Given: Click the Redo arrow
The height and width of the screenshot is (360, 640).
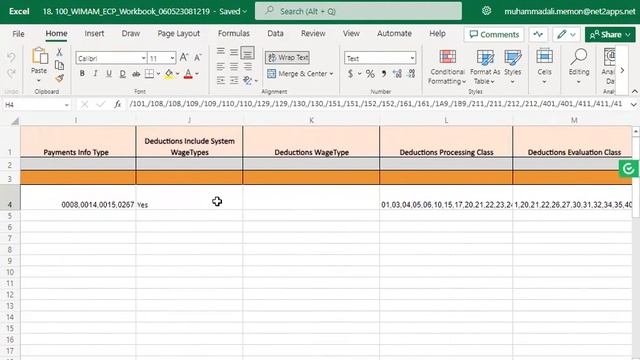Looking at the screenshot, I should tap(11, 73).
